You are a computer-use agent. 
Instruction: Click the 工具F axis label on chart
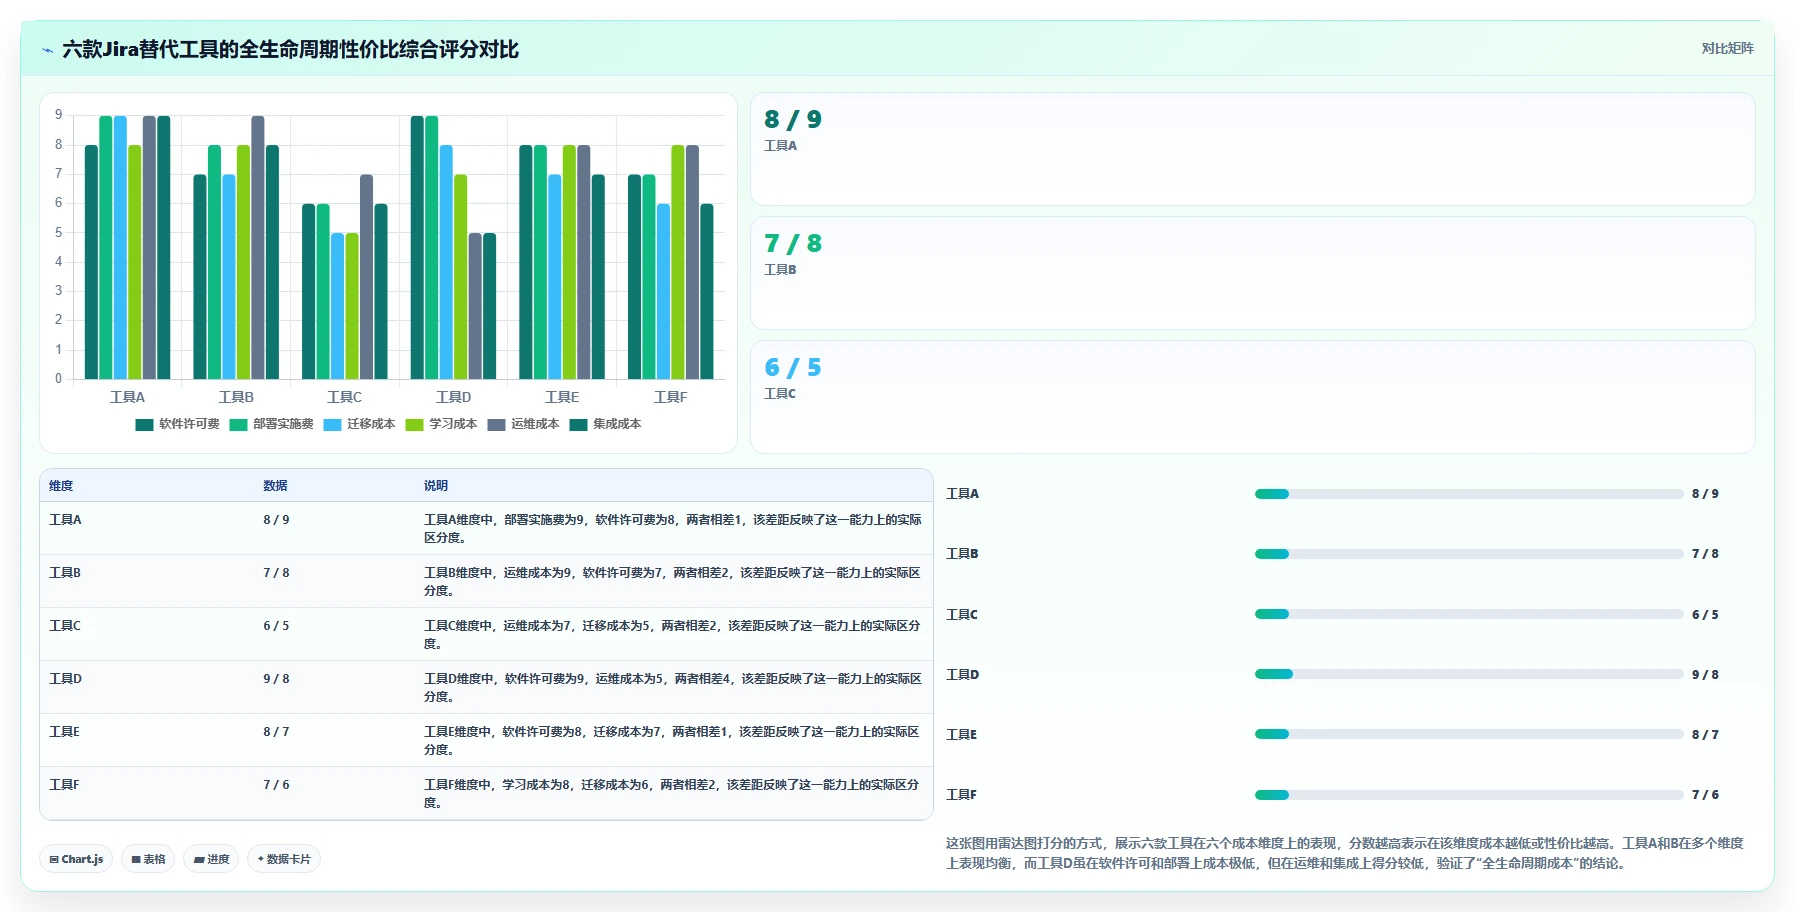click(670, 397)
